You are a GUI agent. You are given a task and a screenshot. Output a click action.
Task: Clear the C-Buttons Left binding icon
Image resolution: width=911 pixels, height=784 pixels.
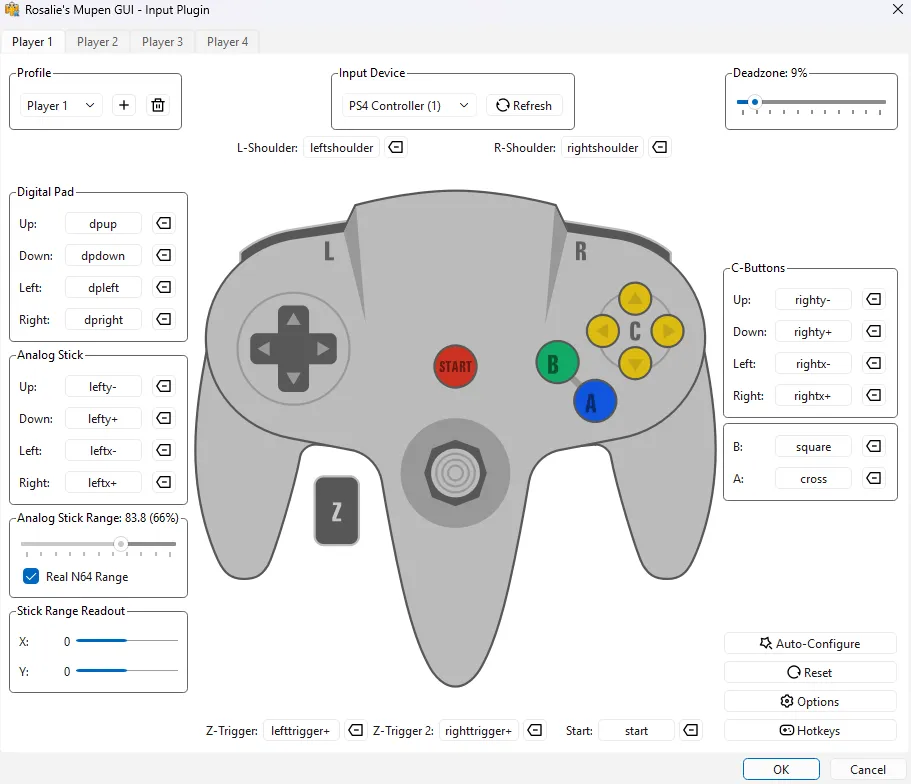tap(874, 363)
